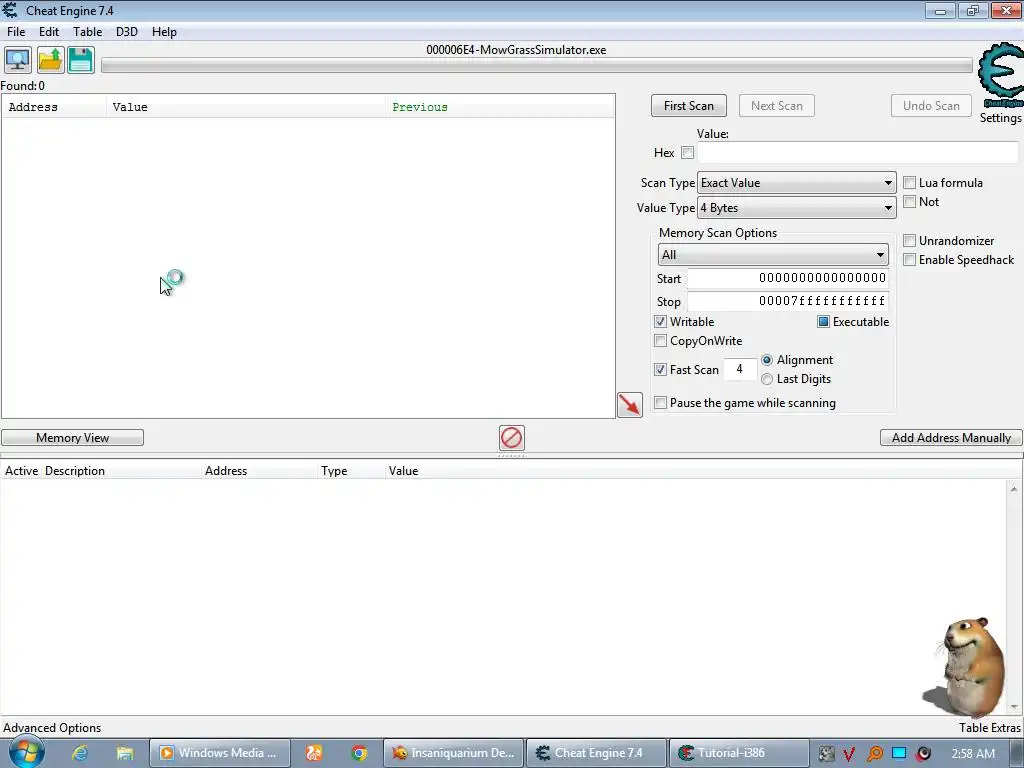1024x768 pixels.
Task: Uncheck the Writable checkbox
Action: [660, 322]
